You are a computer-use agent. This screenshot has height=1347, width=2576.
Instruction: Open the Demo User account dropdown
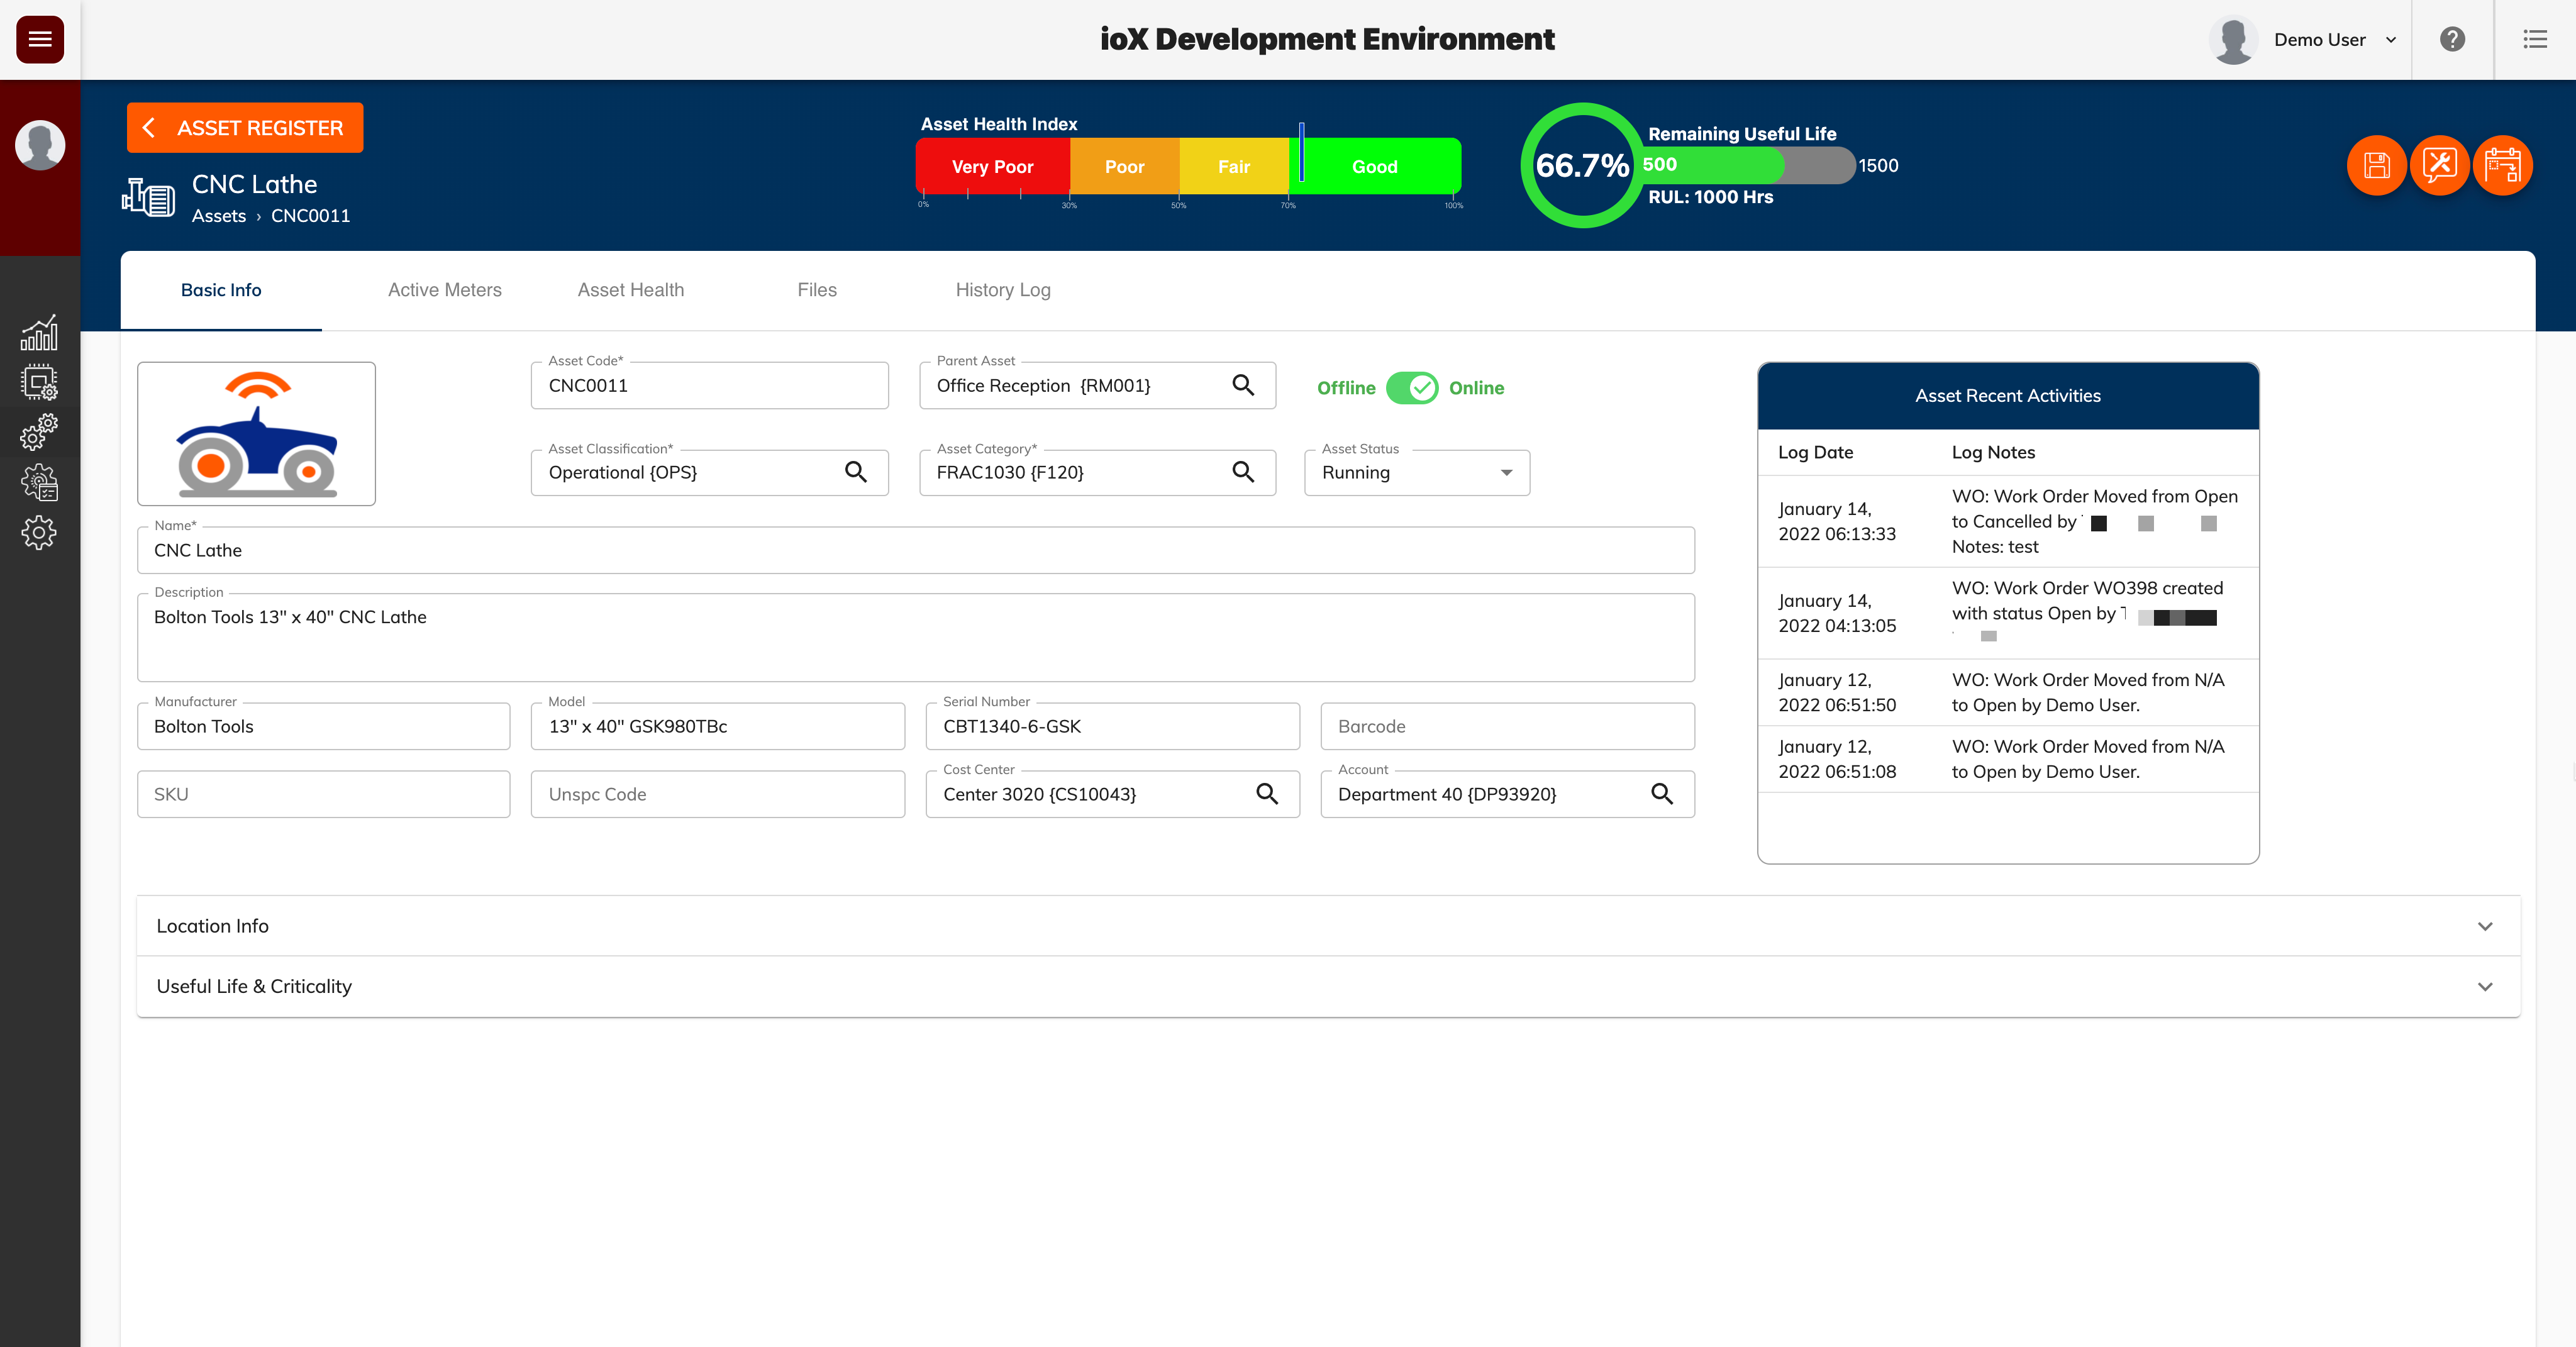coord(2391,39)
